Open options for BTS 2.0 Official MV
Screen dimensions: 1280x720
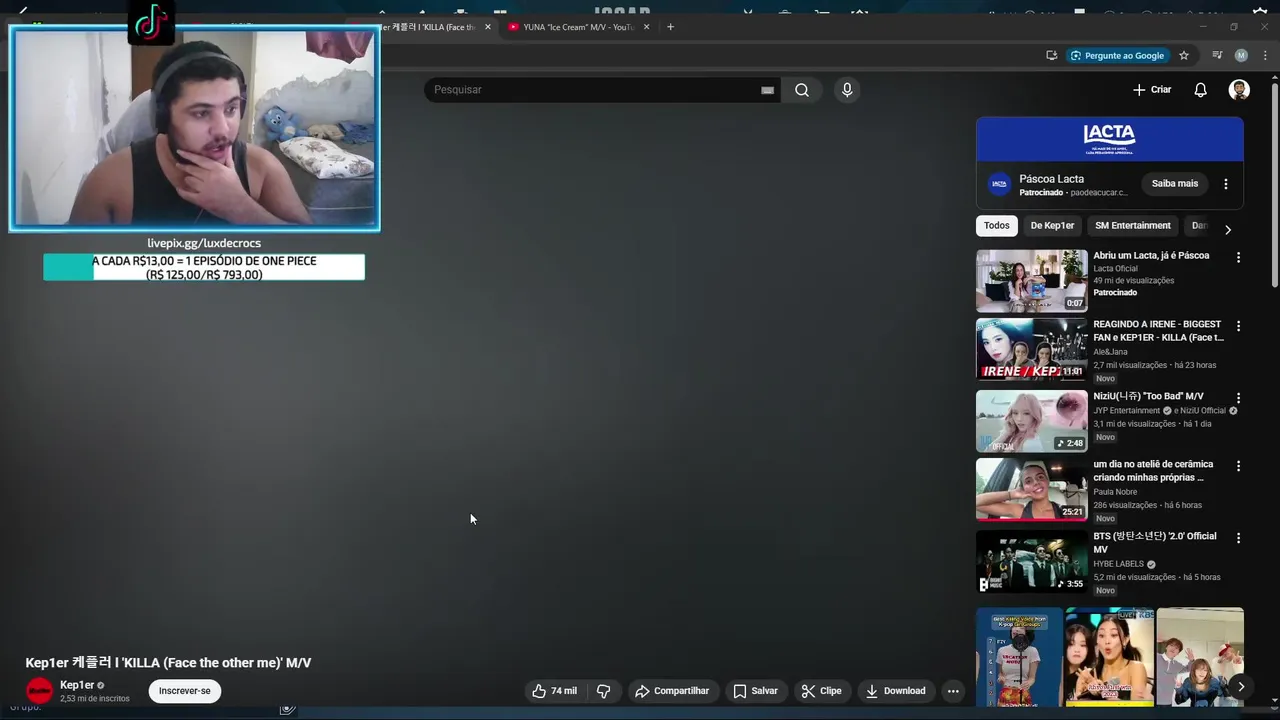coord(1238,538)
